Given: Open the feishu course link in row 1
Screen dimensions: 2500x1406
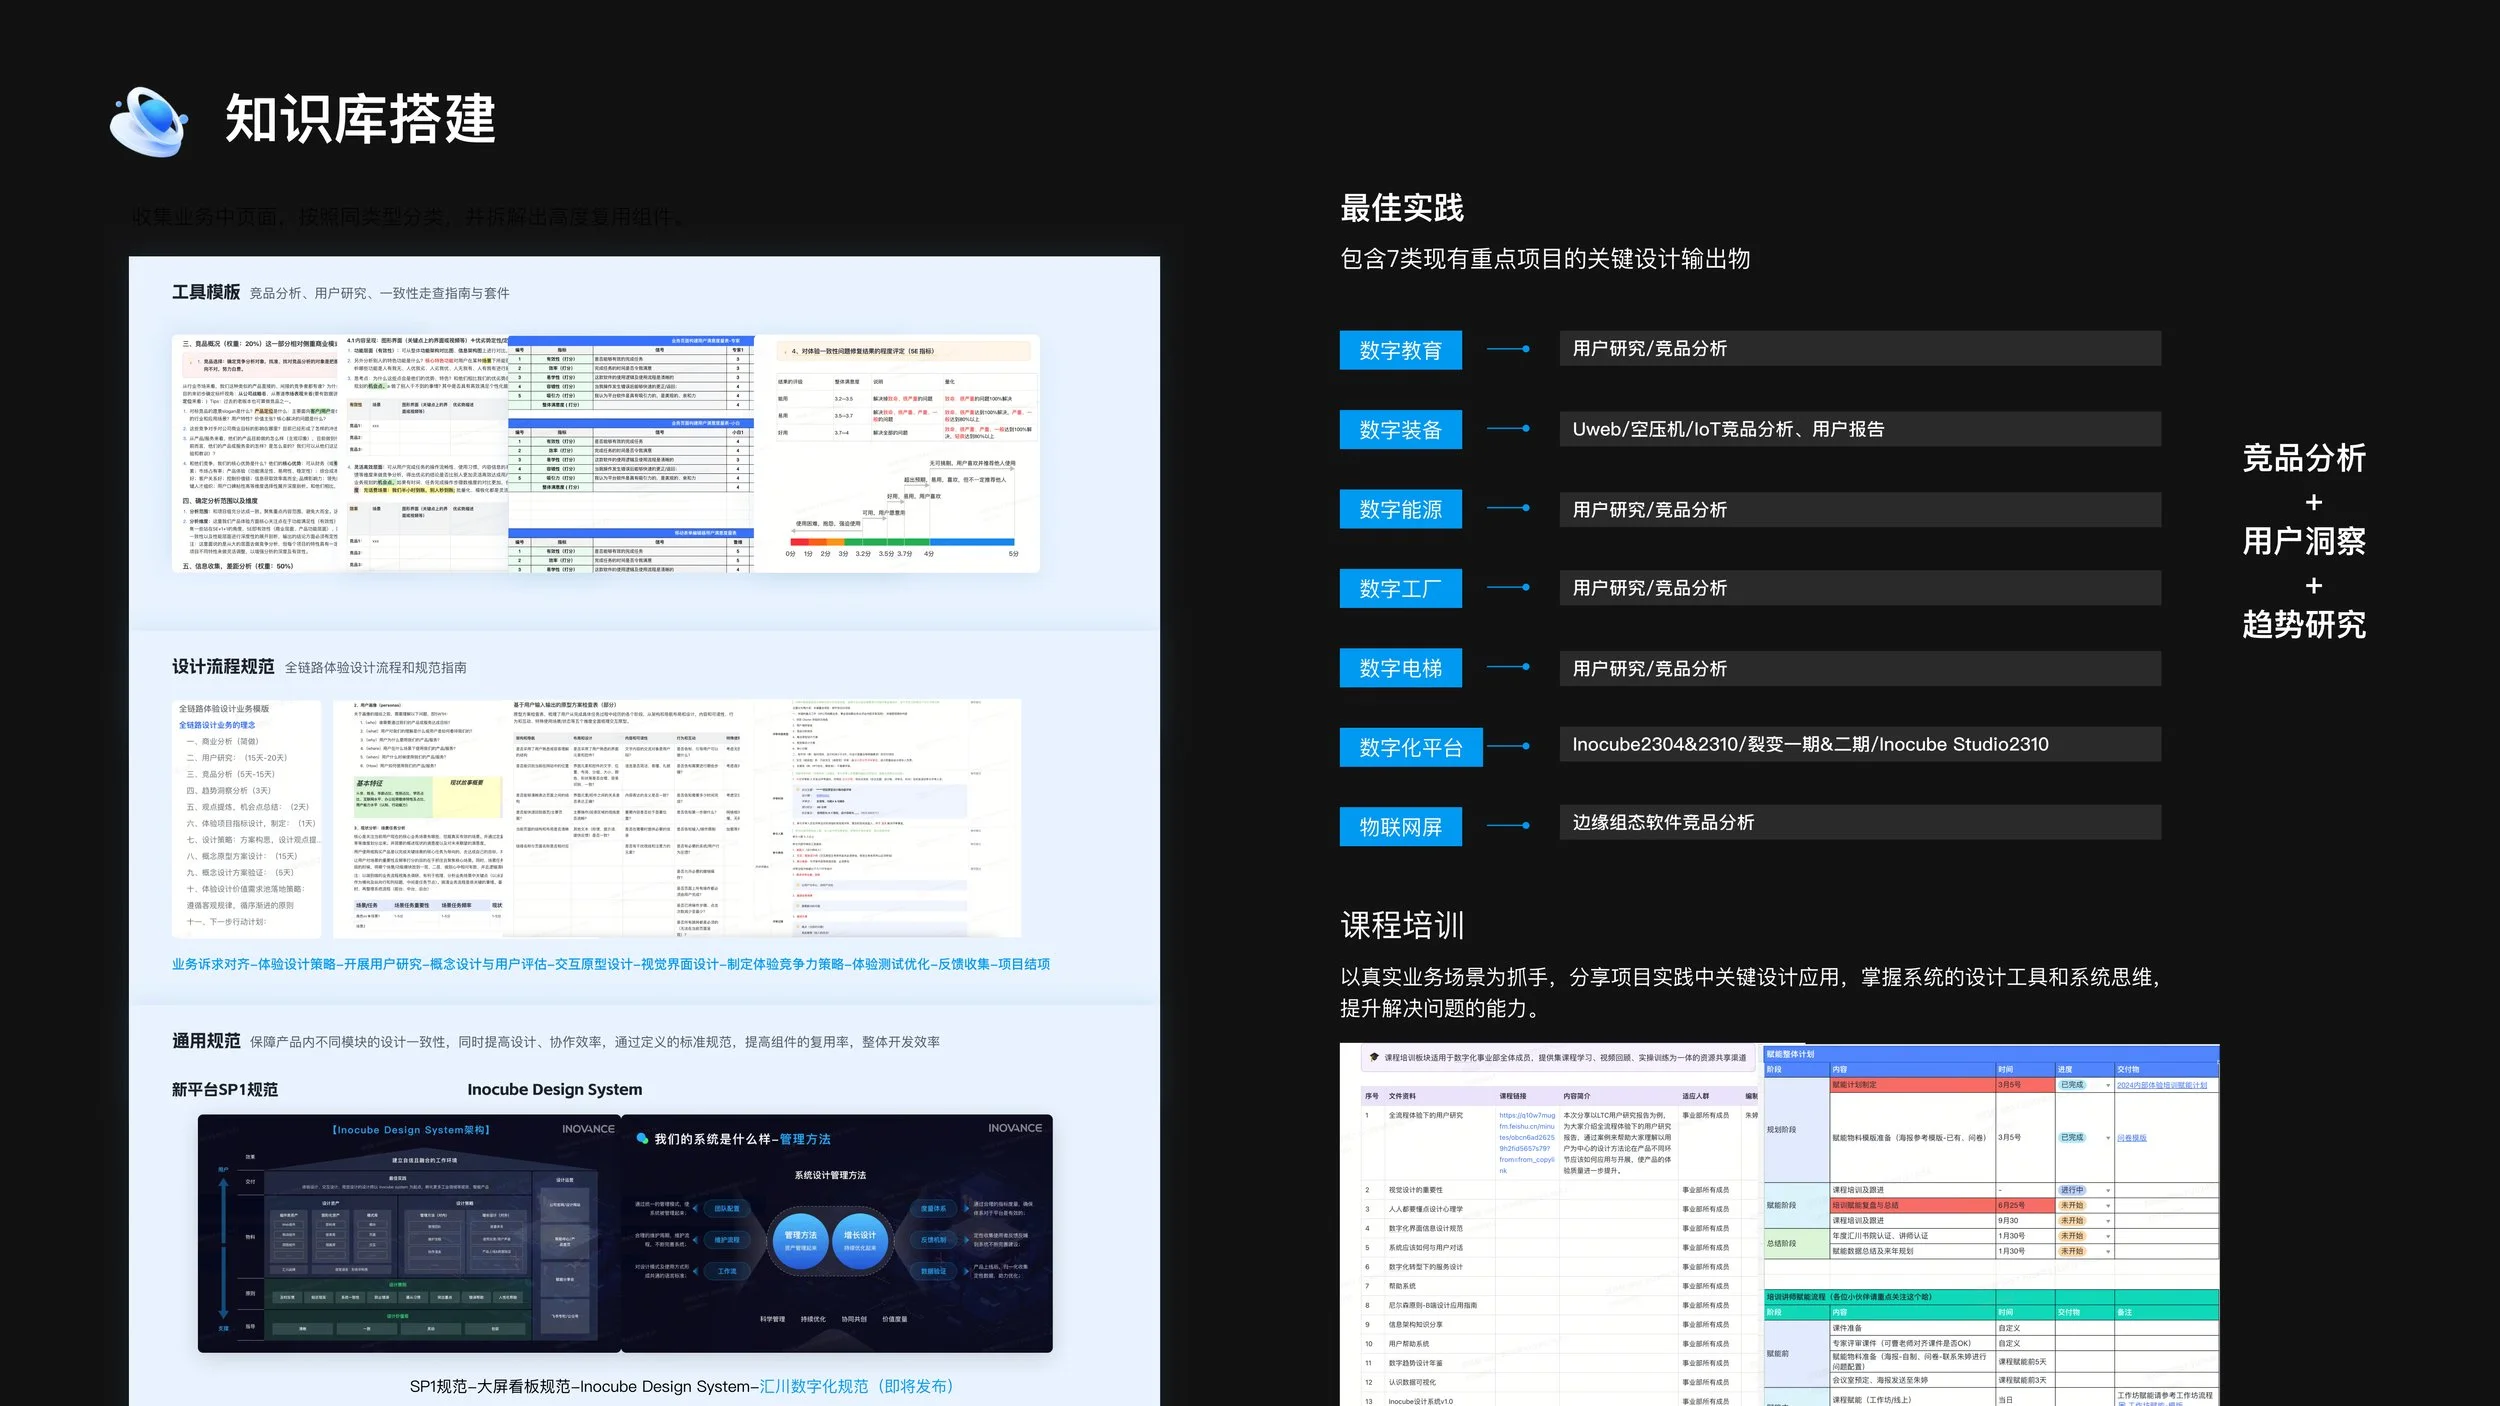Looking at the screenshot, I should (1526, 1142).
